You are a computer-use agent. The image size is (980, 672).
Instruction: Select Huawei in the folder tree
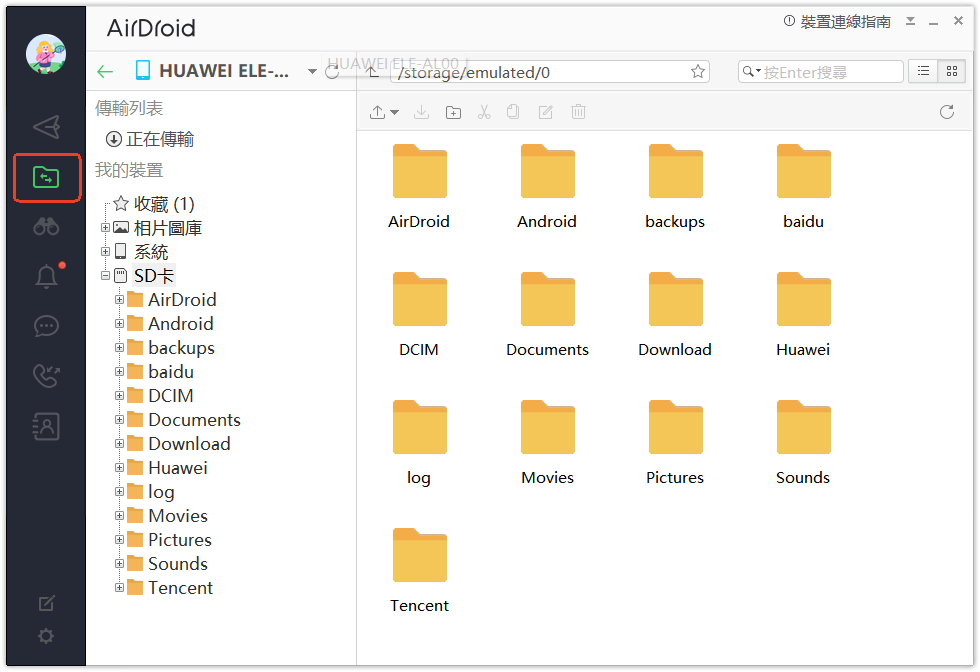(168, 468)
